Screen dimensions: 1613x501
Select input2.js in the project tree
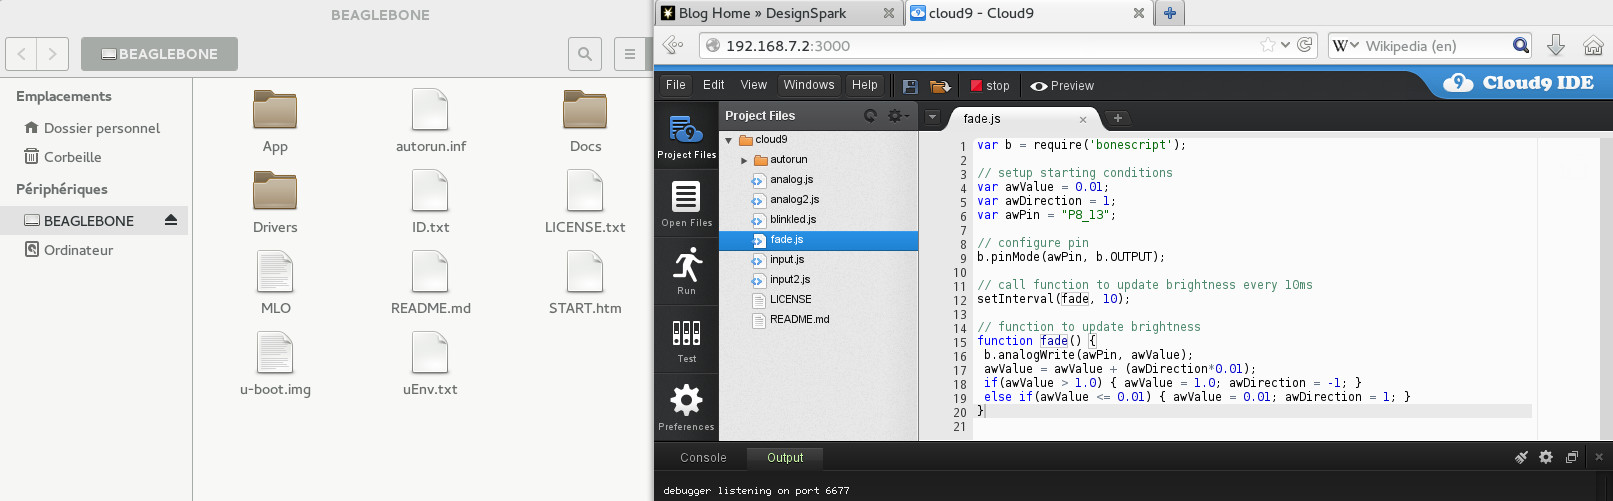coord(790,280)
